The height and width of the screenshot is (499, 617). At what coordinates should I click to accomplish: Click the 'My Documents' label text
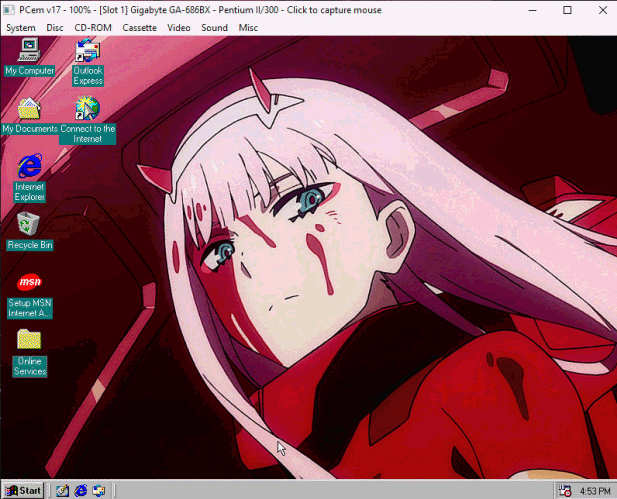[x=30, y=129]
